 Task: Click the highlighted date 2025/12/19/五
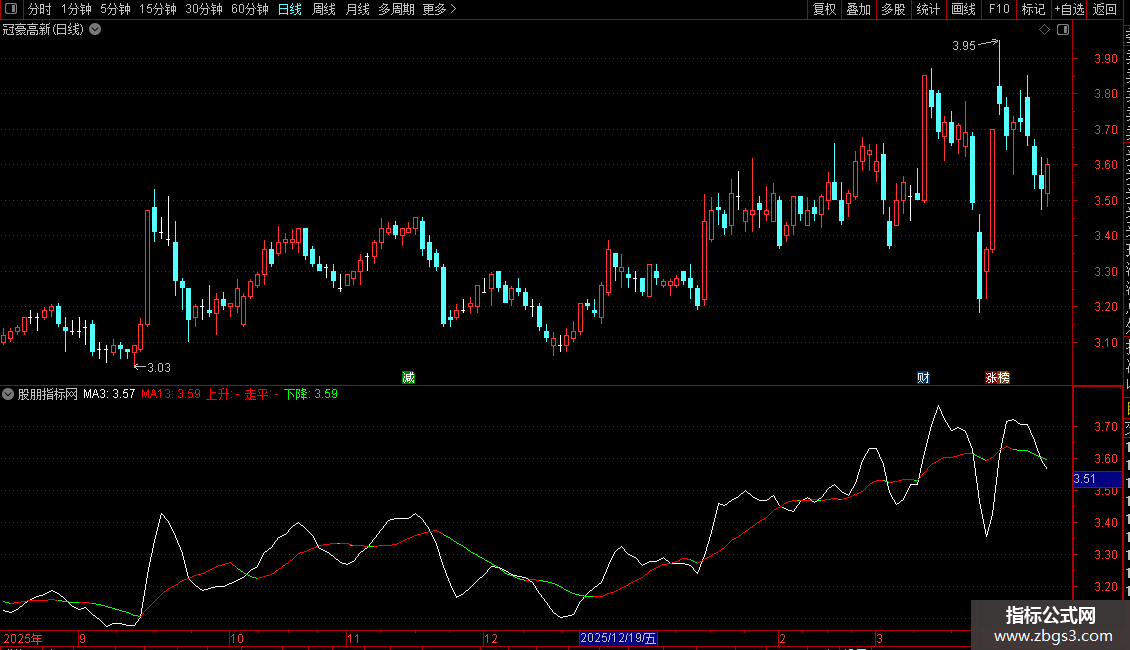(x=618, y=638)
